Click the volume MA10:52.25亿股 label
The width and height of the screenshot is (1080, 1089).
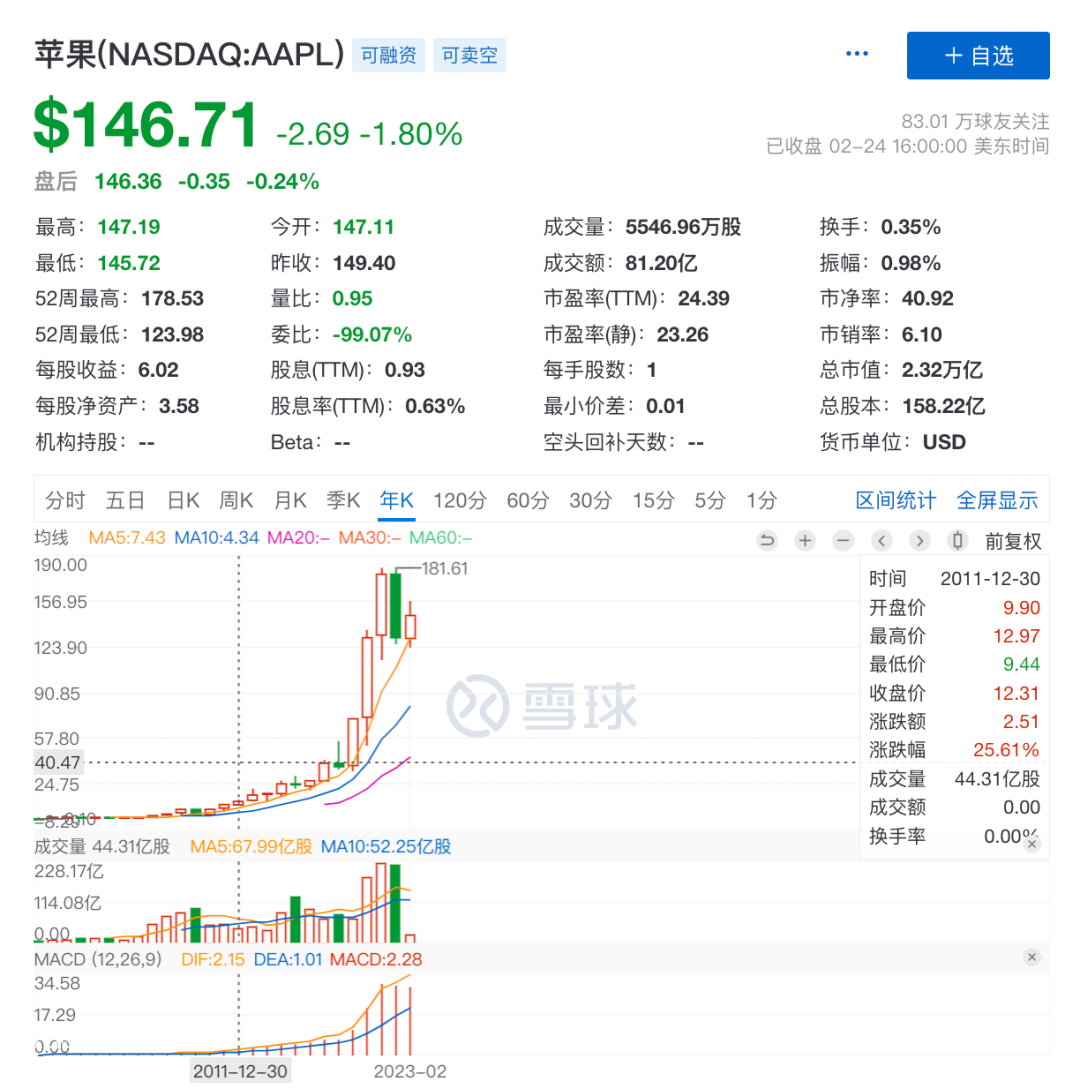point(386,847)
